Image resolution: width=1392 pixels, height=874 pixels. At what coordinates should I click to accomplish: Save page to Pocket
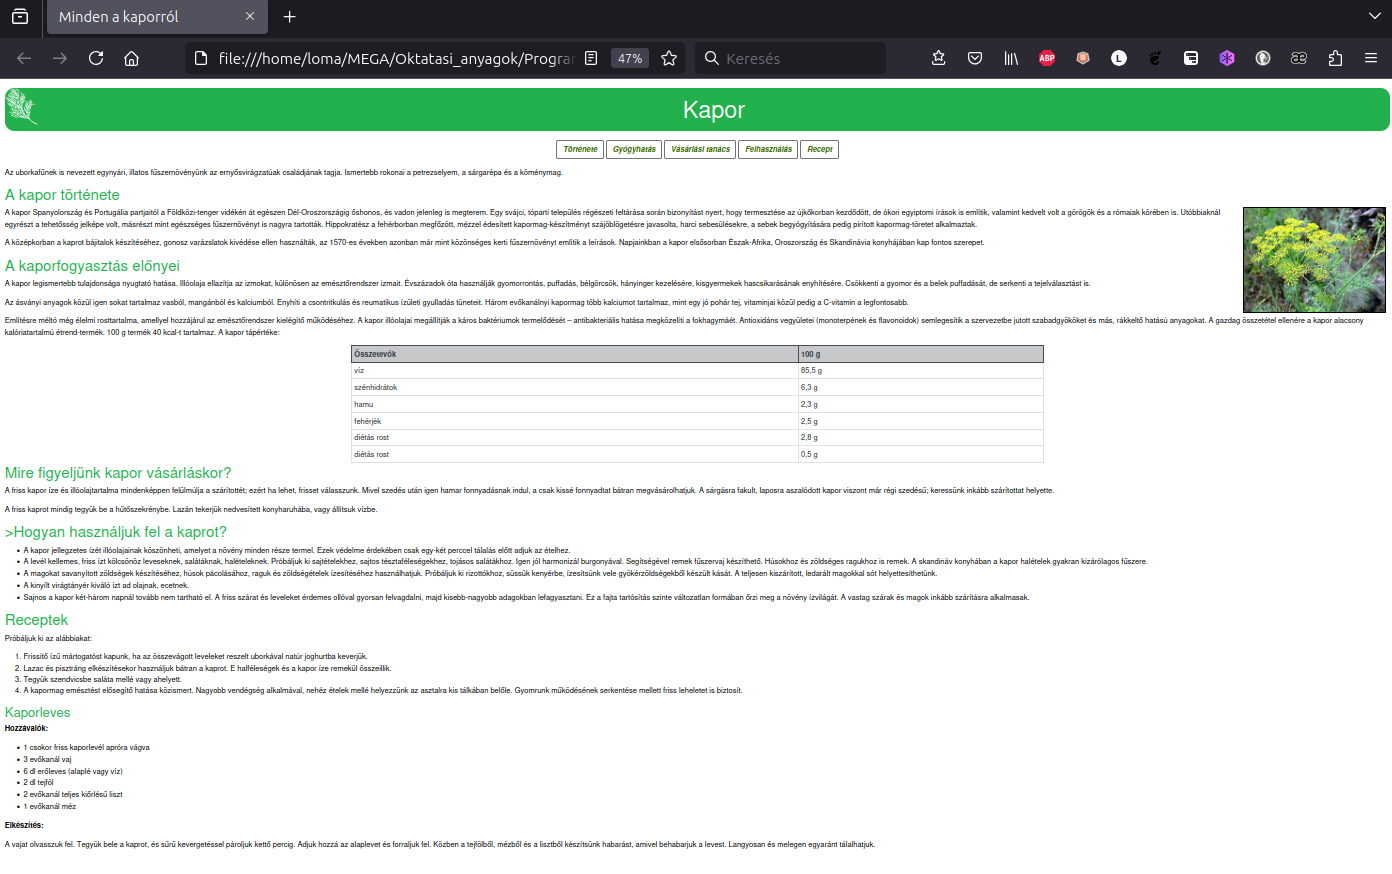pyautogui.click(x=975, y=58)
